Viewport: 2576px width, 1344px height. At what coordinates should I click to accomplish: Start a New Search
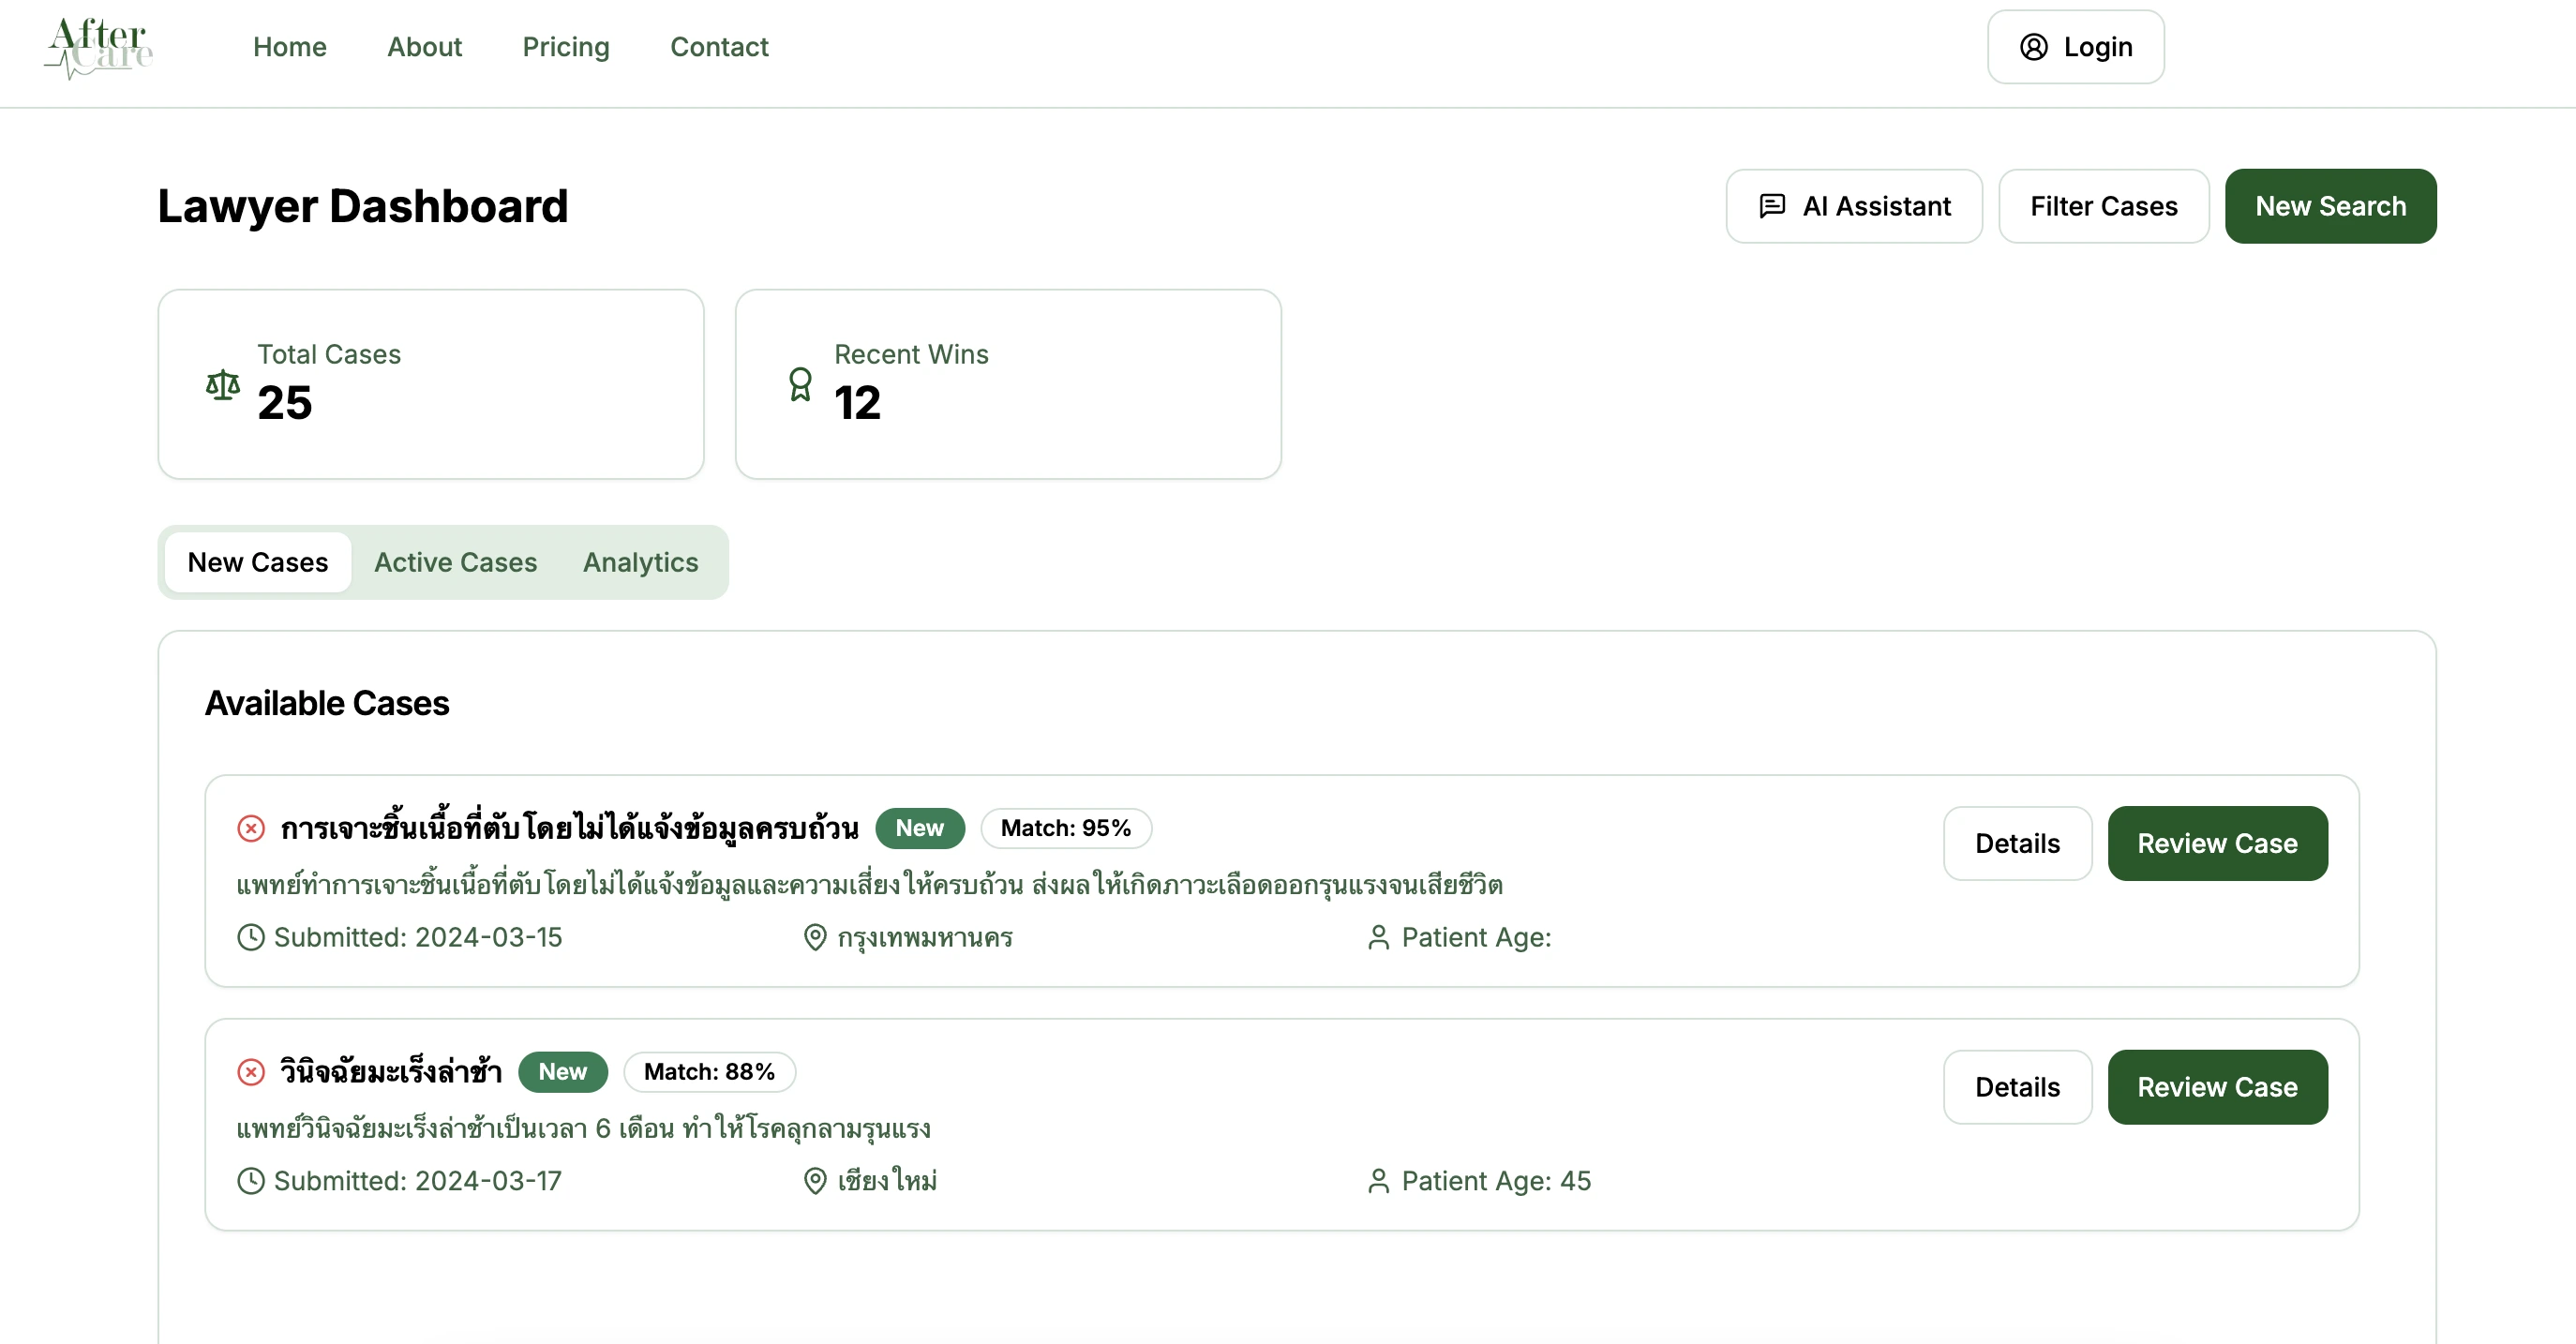tap(2330, 206)
